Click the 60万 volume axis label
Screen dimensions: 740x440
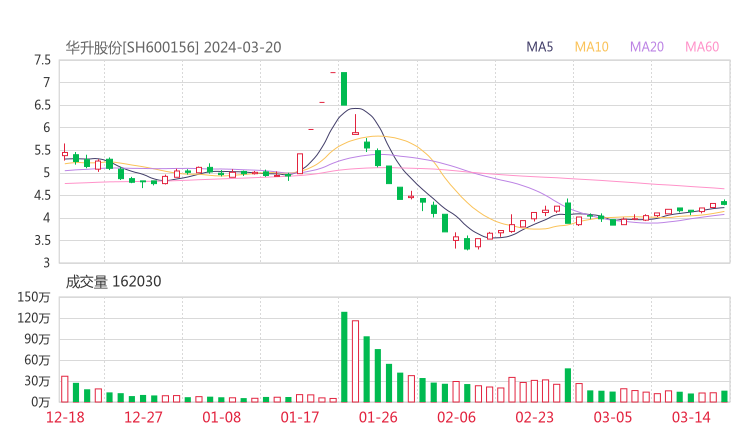coord(37,360)
